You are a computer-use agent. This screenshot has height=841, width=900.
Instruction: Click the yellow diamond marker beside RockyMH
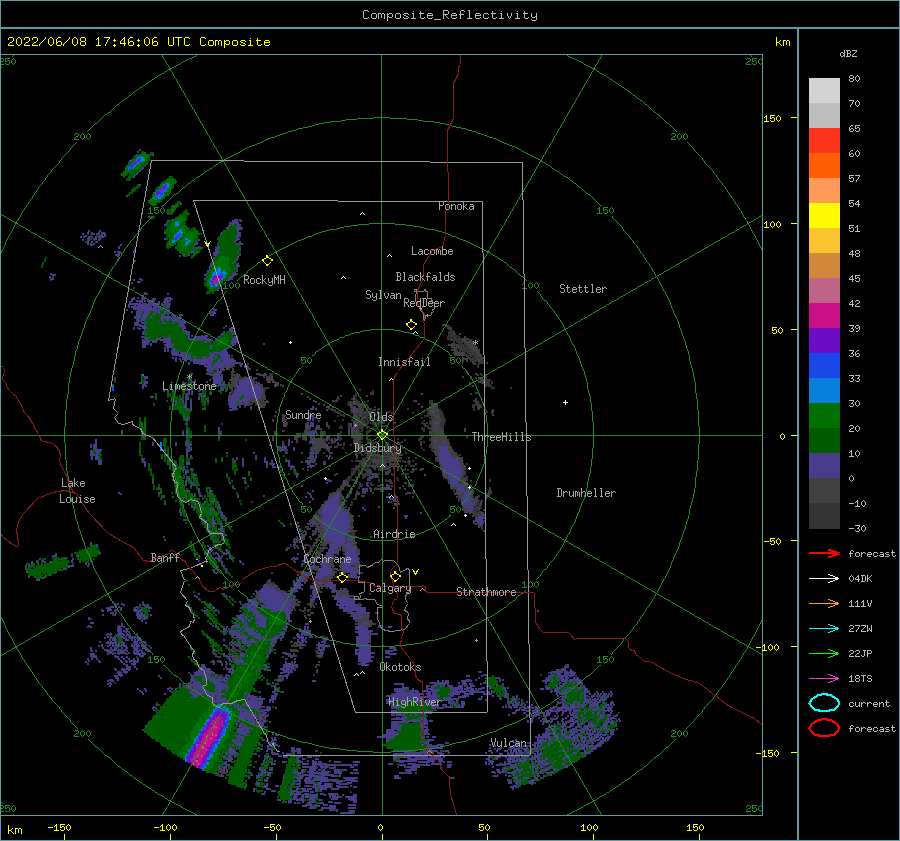tap(267, 261)
